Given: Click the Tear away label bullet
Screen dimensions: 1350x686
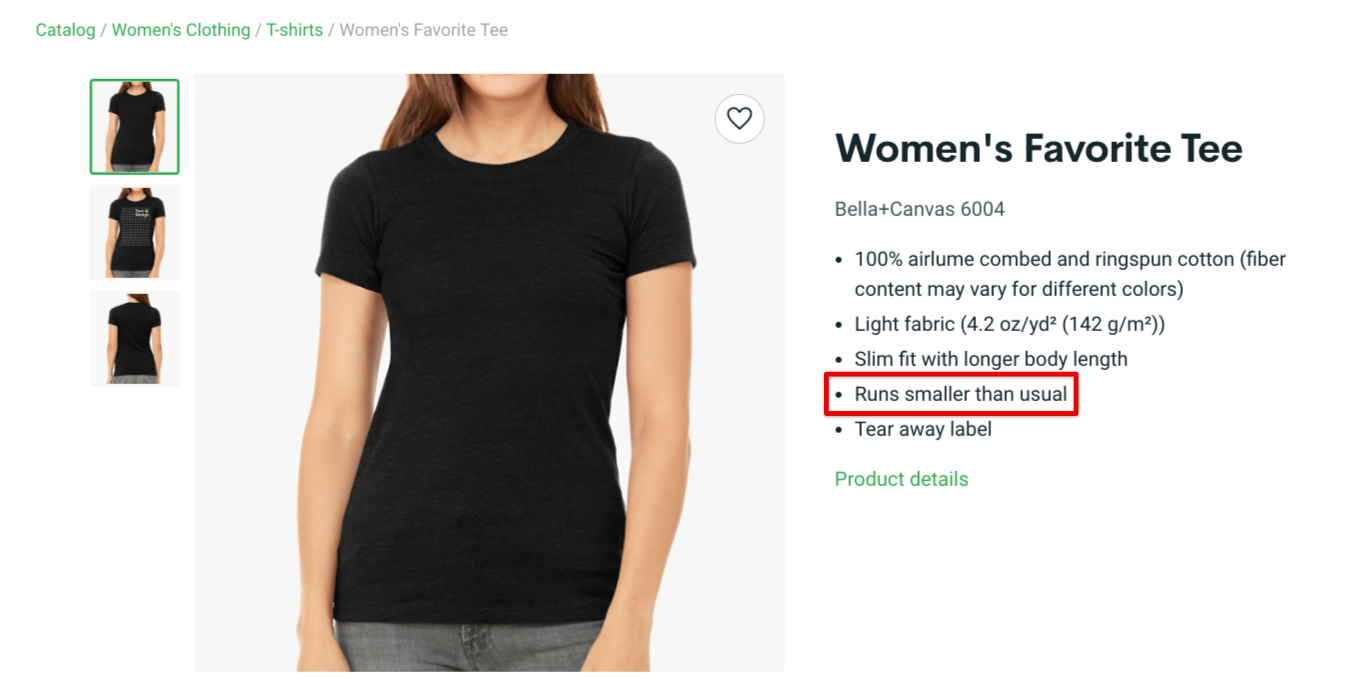Looking at the screenshot, I should tap(923, 429).
